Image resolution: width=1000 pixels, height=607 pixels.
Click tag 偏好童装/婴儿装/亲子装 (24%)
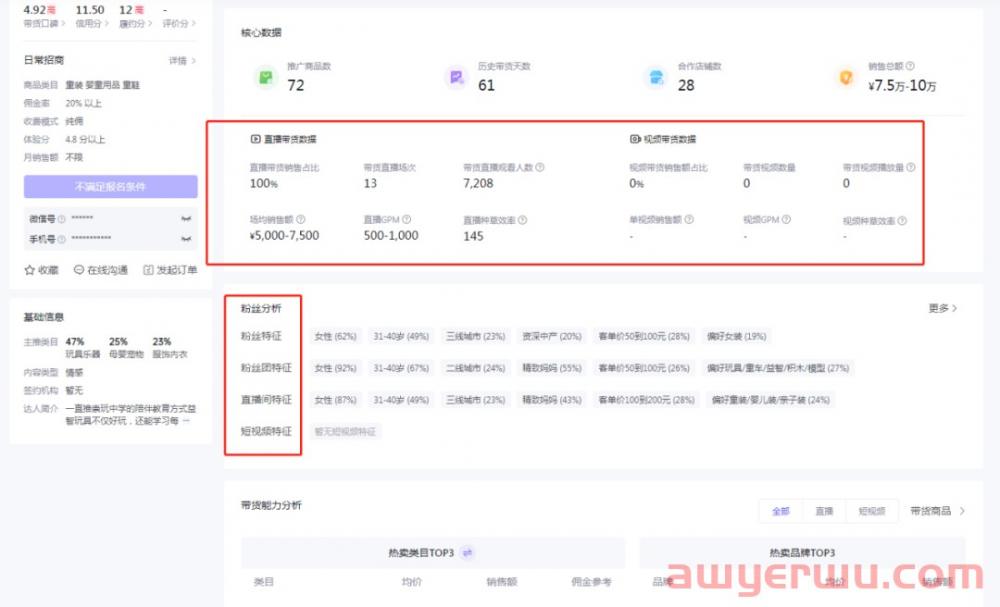coord(770,400)
